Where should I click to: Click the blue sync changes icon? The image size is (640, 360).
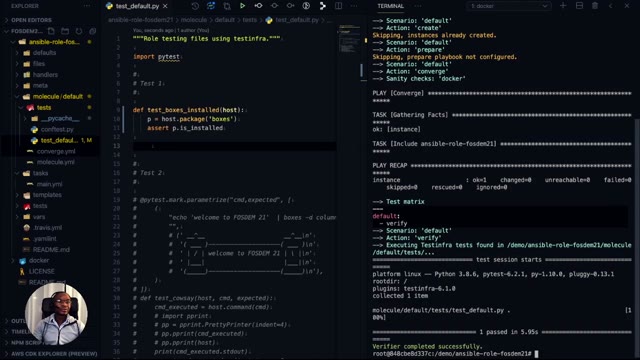pyautogui.click(x=211, y=6)
